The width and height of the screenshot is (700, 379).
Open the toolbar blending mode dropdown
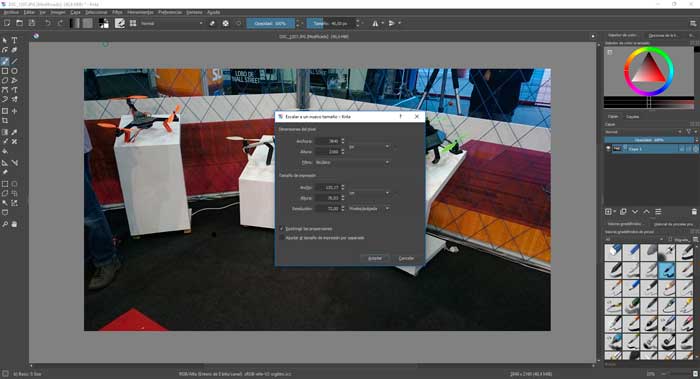[x=171, y=23]
